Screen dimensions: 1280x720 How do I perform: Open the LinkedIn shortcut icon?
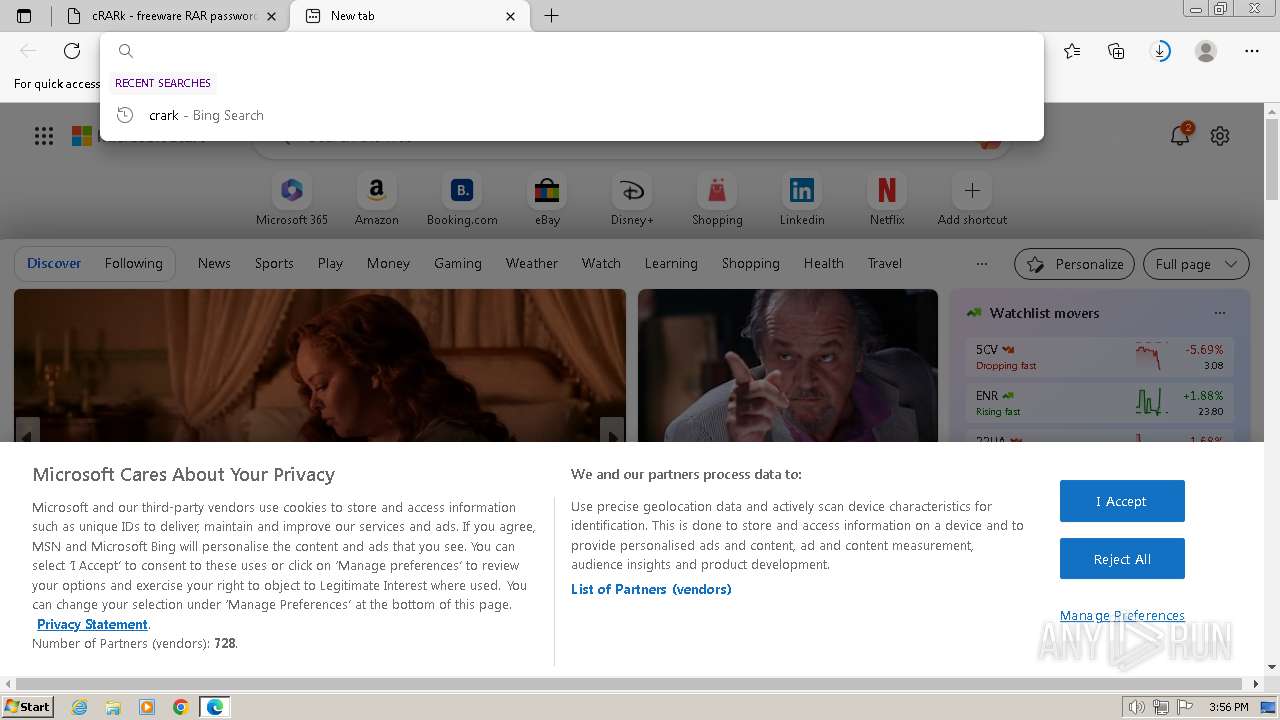coord(802,190)
